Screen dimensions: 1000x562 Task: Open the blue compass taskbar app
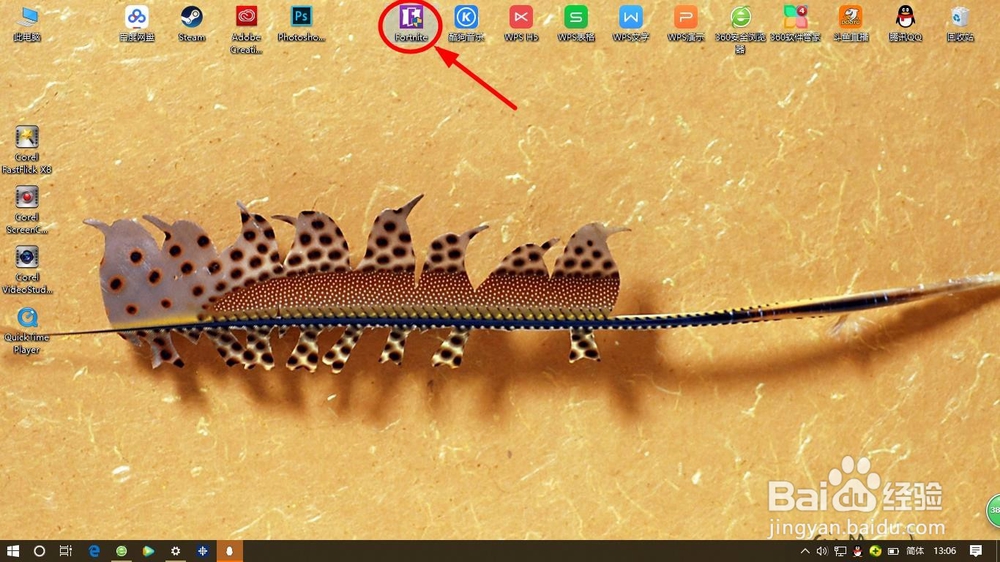tap(202, 551)
